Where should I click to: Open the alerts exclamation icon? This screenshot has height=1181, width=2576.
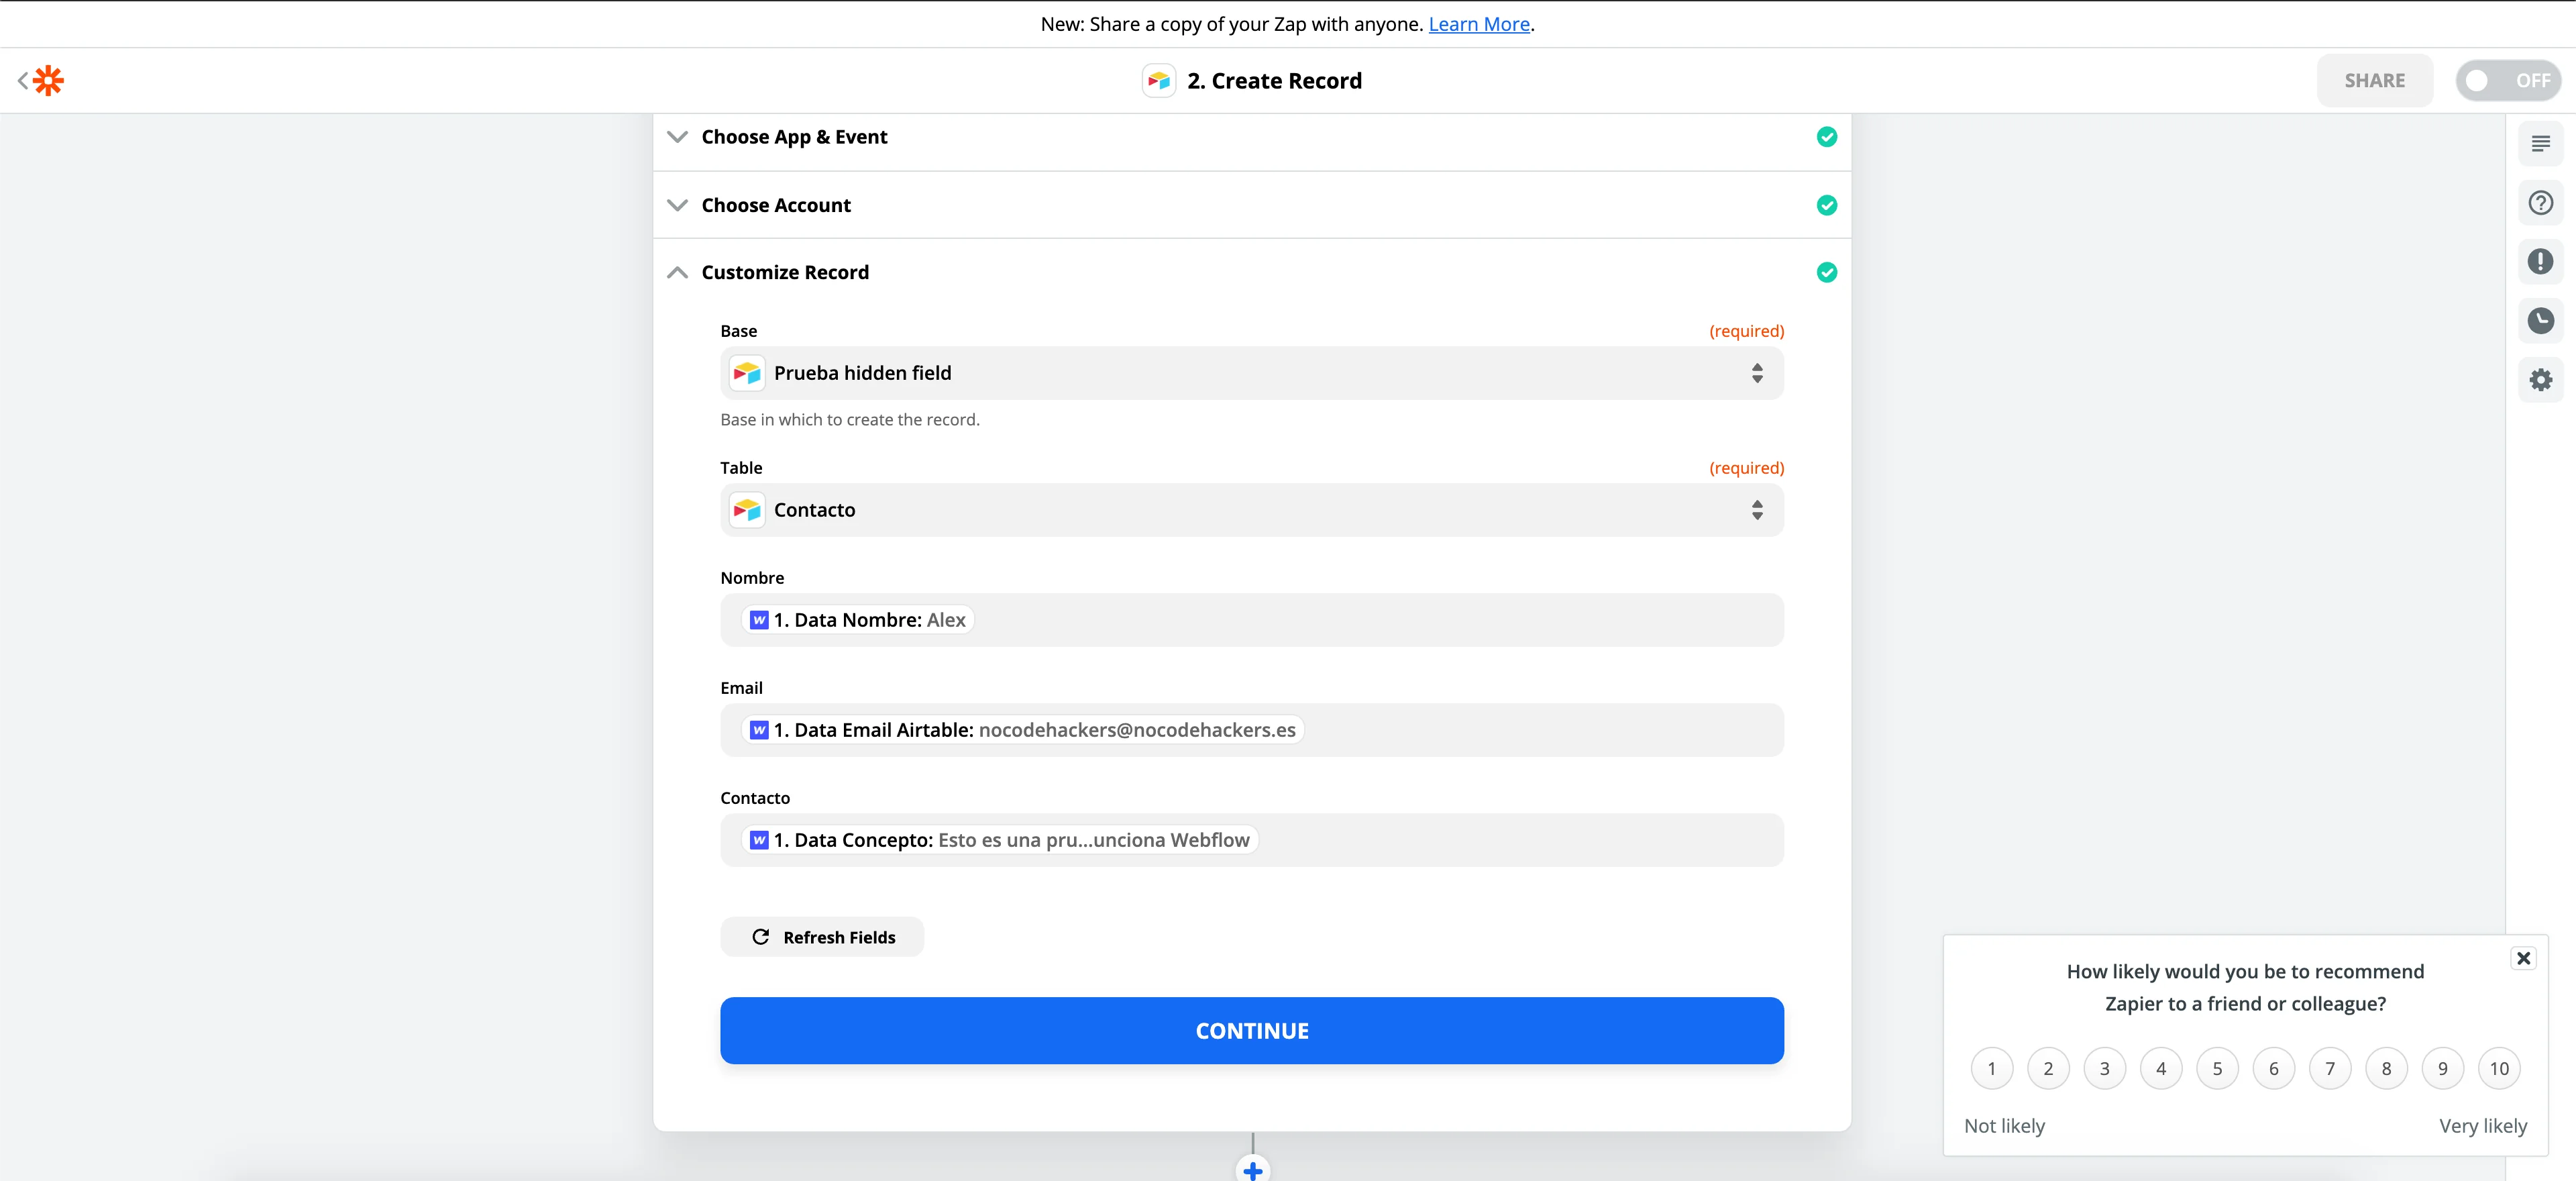click(2540, 262)
